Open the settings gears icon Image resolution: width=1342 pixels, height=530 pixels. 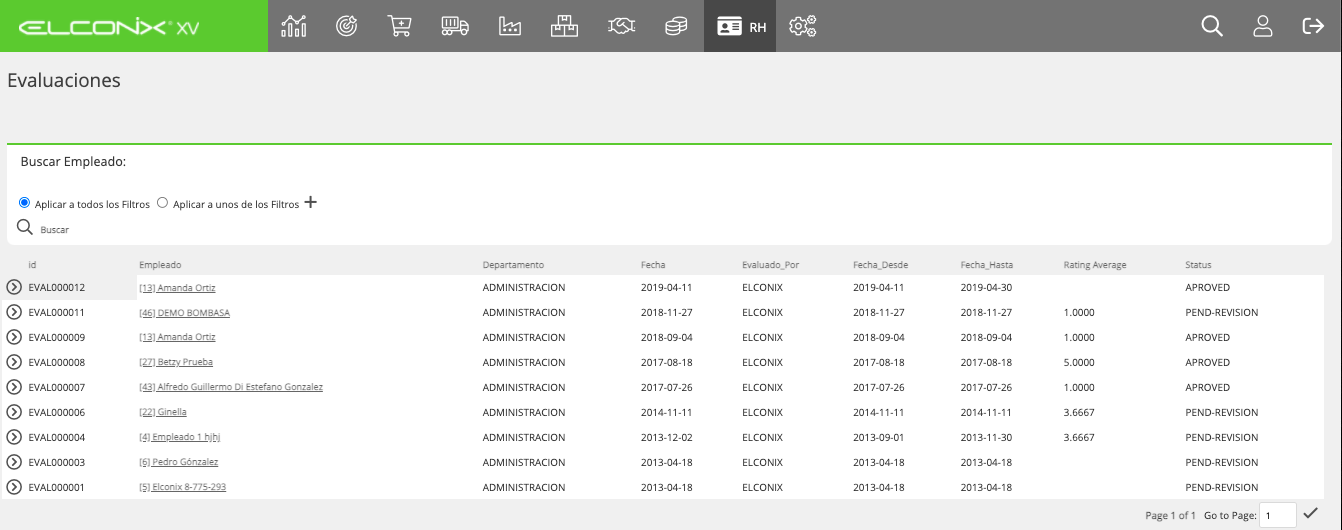tap(802, 26)
